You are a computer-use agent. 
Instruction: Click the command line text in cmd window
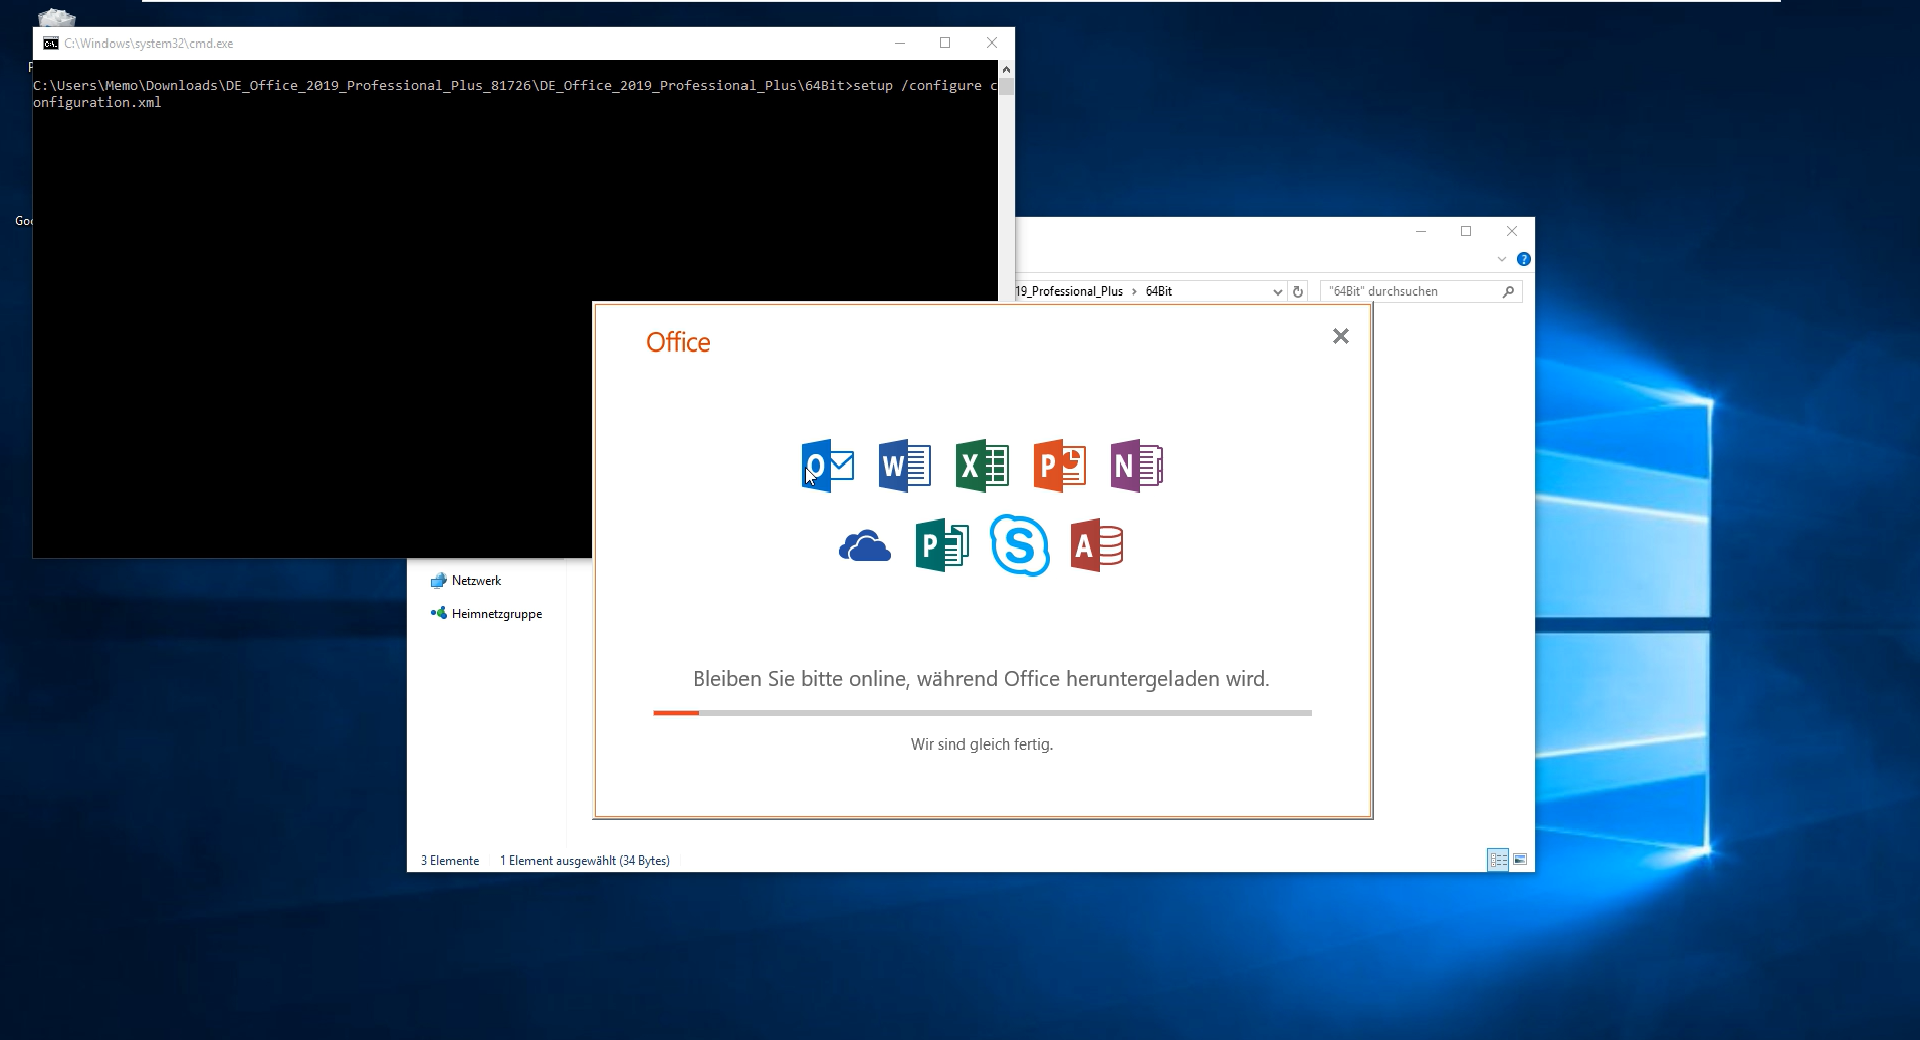(x=515, y=94)
